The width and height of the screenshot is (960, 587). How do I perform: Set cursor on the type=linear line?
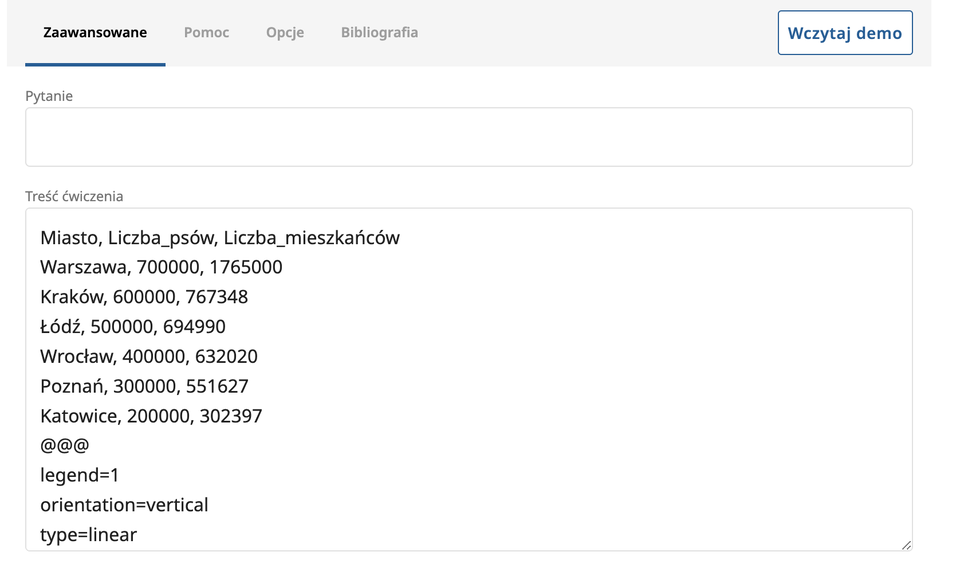coord(88,535)
